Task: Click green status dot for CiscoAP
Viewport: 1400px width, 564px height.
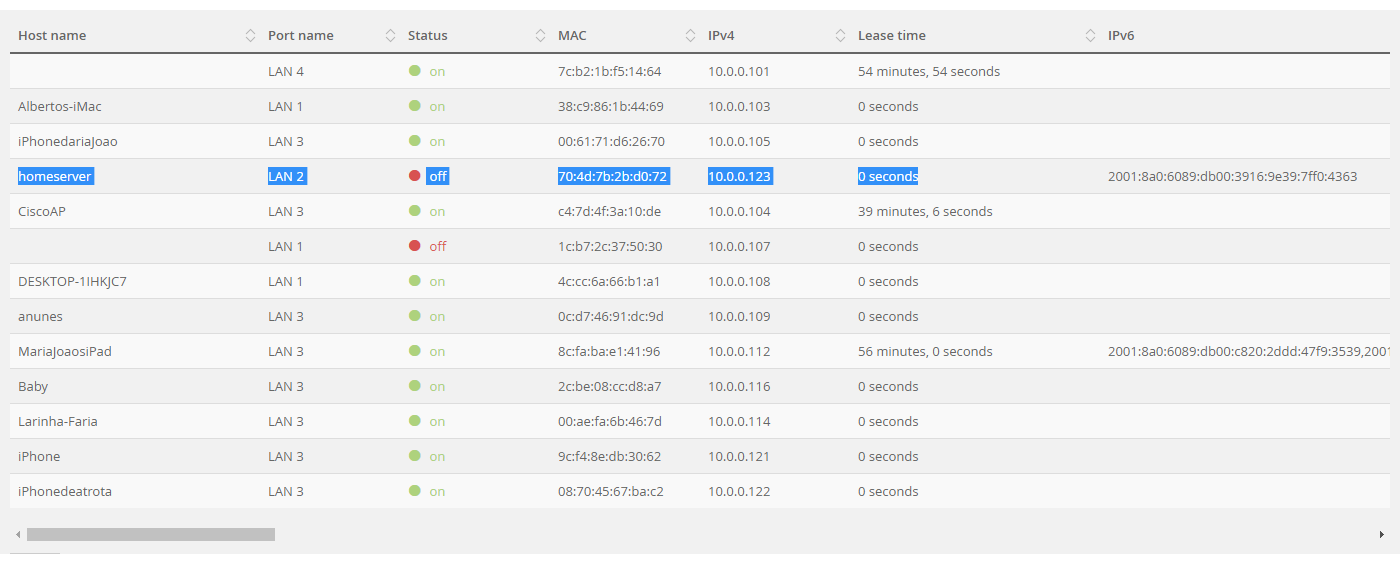Action: click(414, 211)
